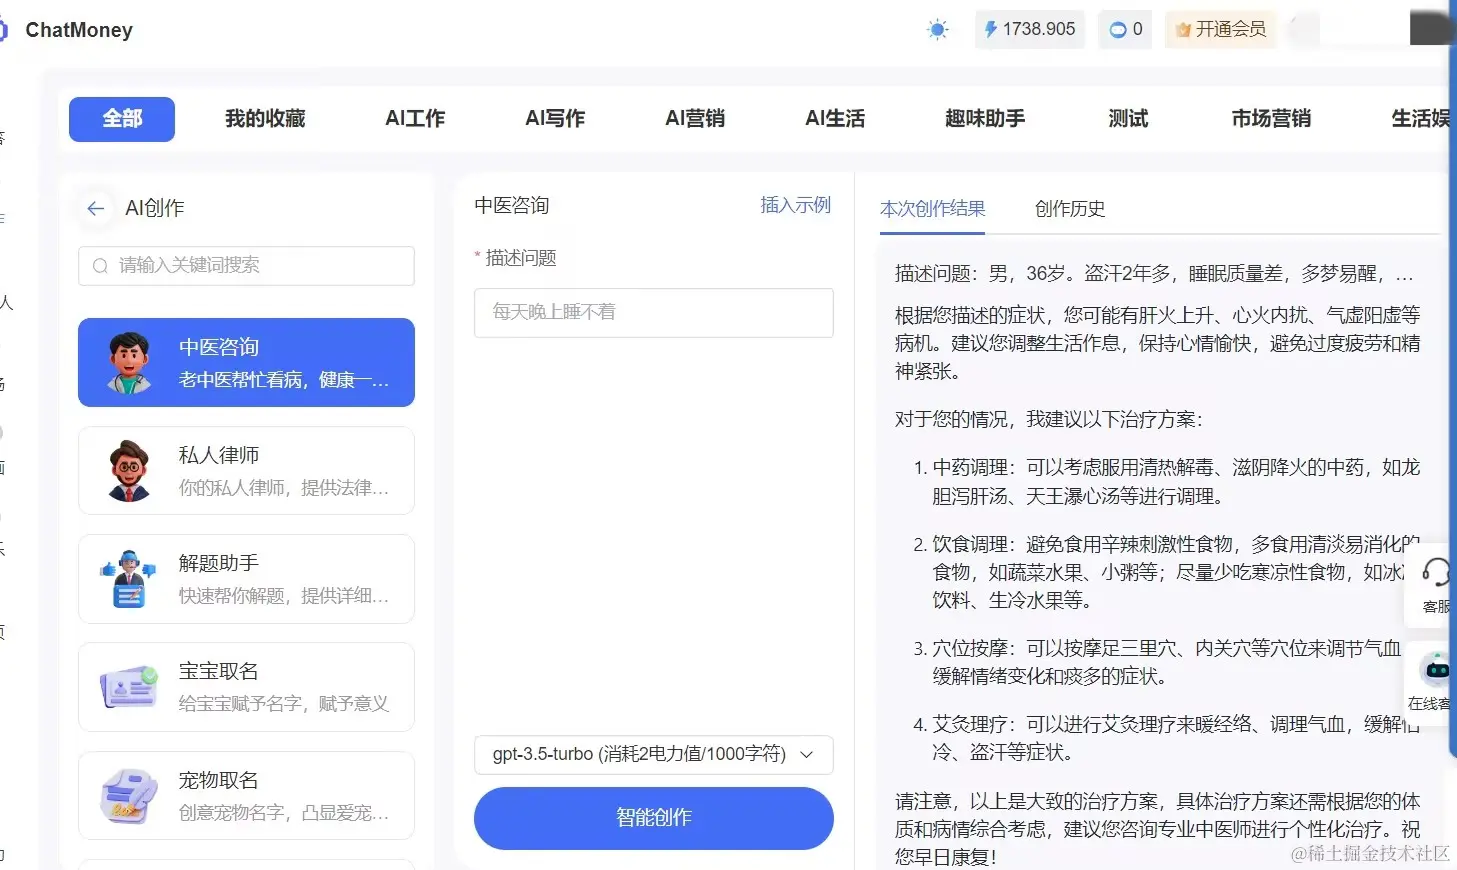Click 给宝宝赋予名字，赋予意义 description

pos(284,704)
